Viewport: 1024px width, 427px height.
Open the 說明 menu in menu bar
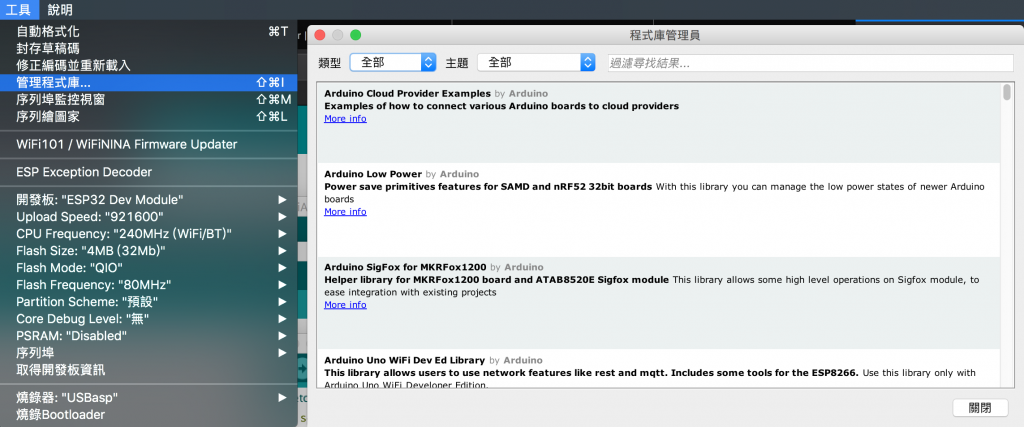click(x=60, y=9)
